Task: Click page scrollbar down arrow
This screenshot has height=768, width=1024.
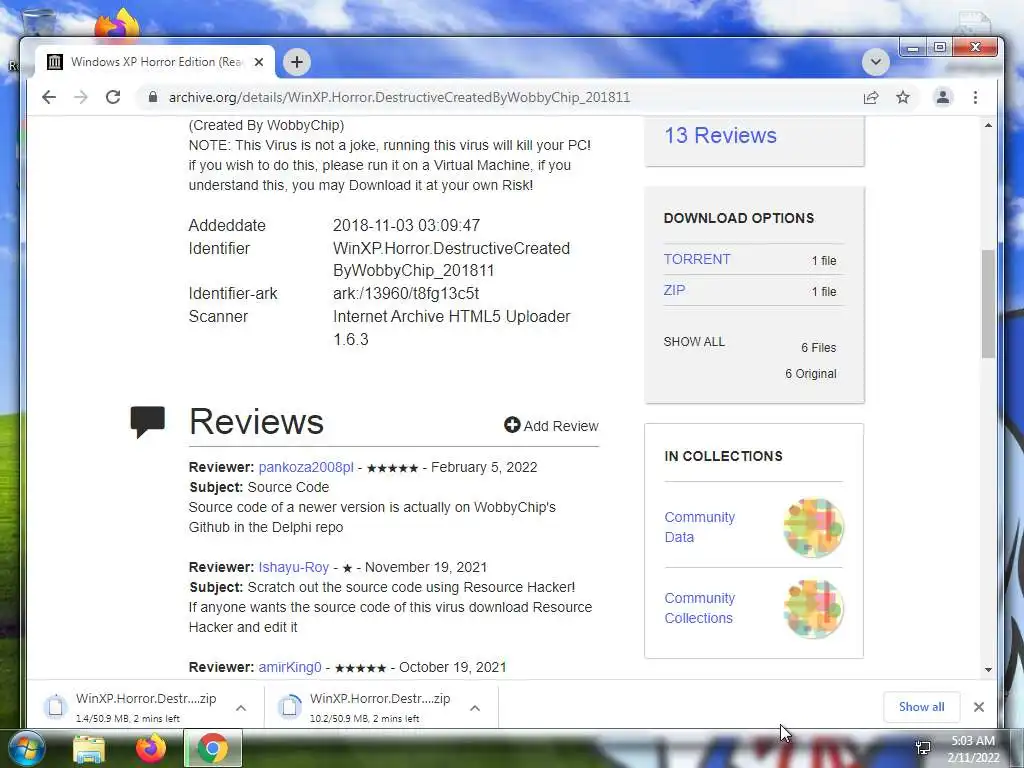Action: [989, 669]
